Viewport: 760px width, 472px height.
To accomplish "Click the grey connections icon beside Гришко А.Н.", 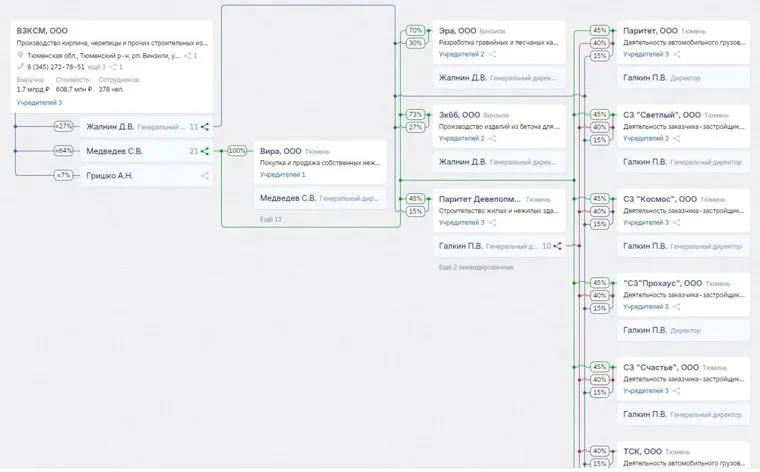I will [x=205, y=176].
